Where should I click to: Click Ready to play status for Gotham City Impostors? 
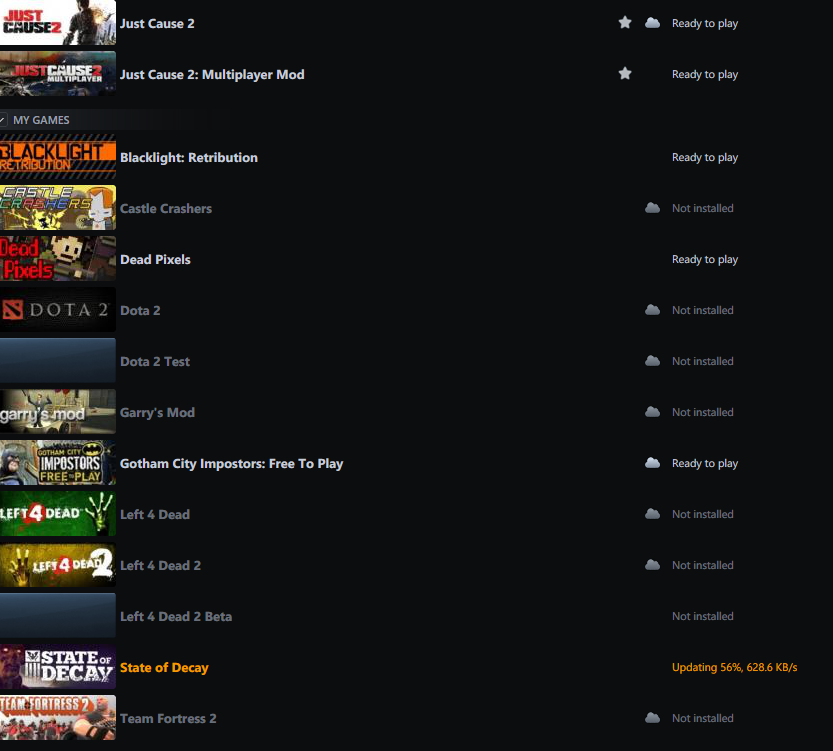click(x=705, y=463)
